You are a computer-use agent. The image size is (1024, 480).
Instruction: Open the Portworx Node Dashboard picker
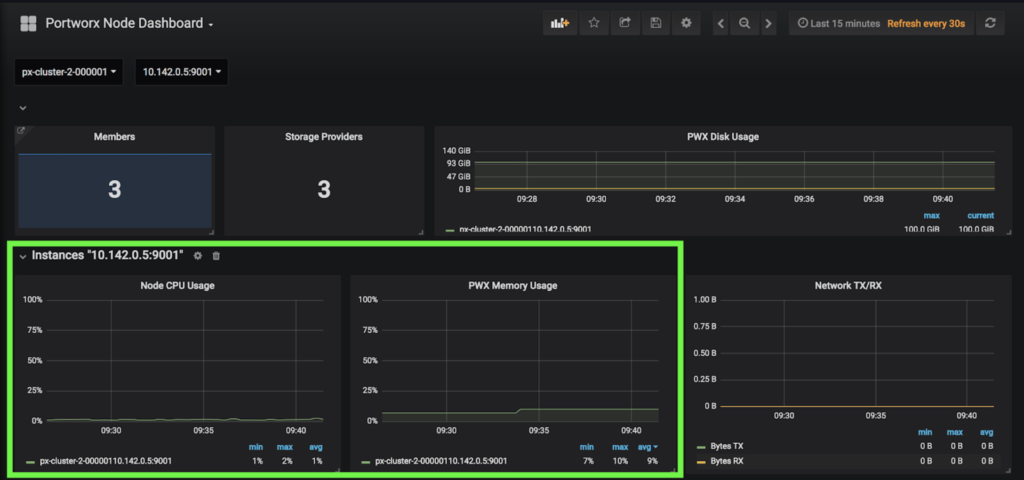coord(130,23)
